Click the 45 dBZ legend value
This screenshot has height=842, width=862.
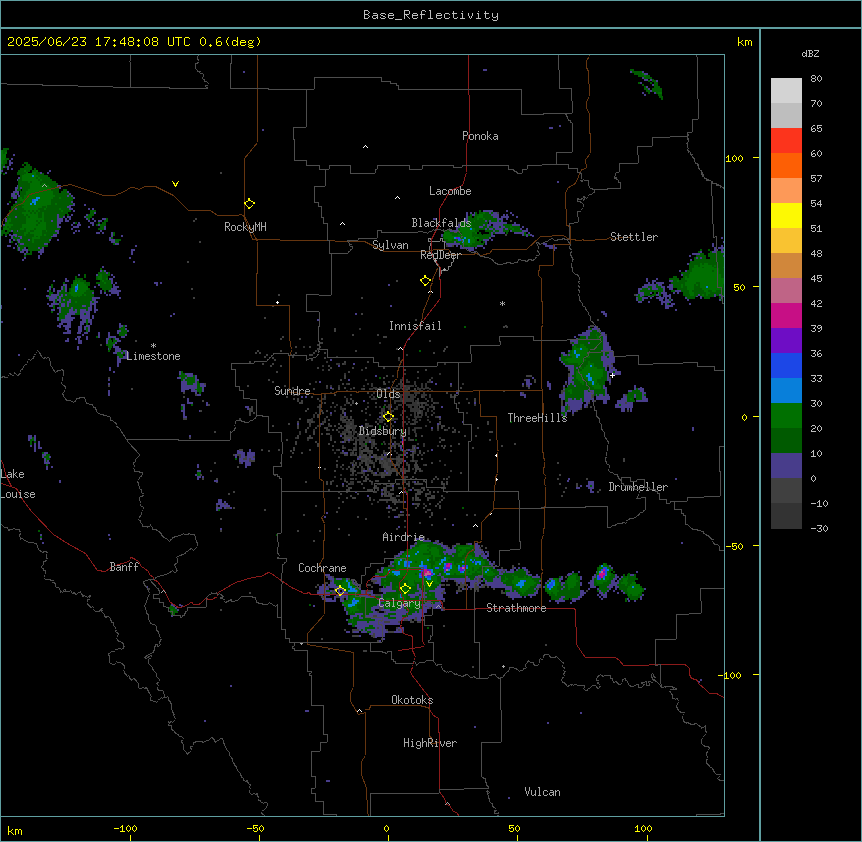tap(816, 279)
